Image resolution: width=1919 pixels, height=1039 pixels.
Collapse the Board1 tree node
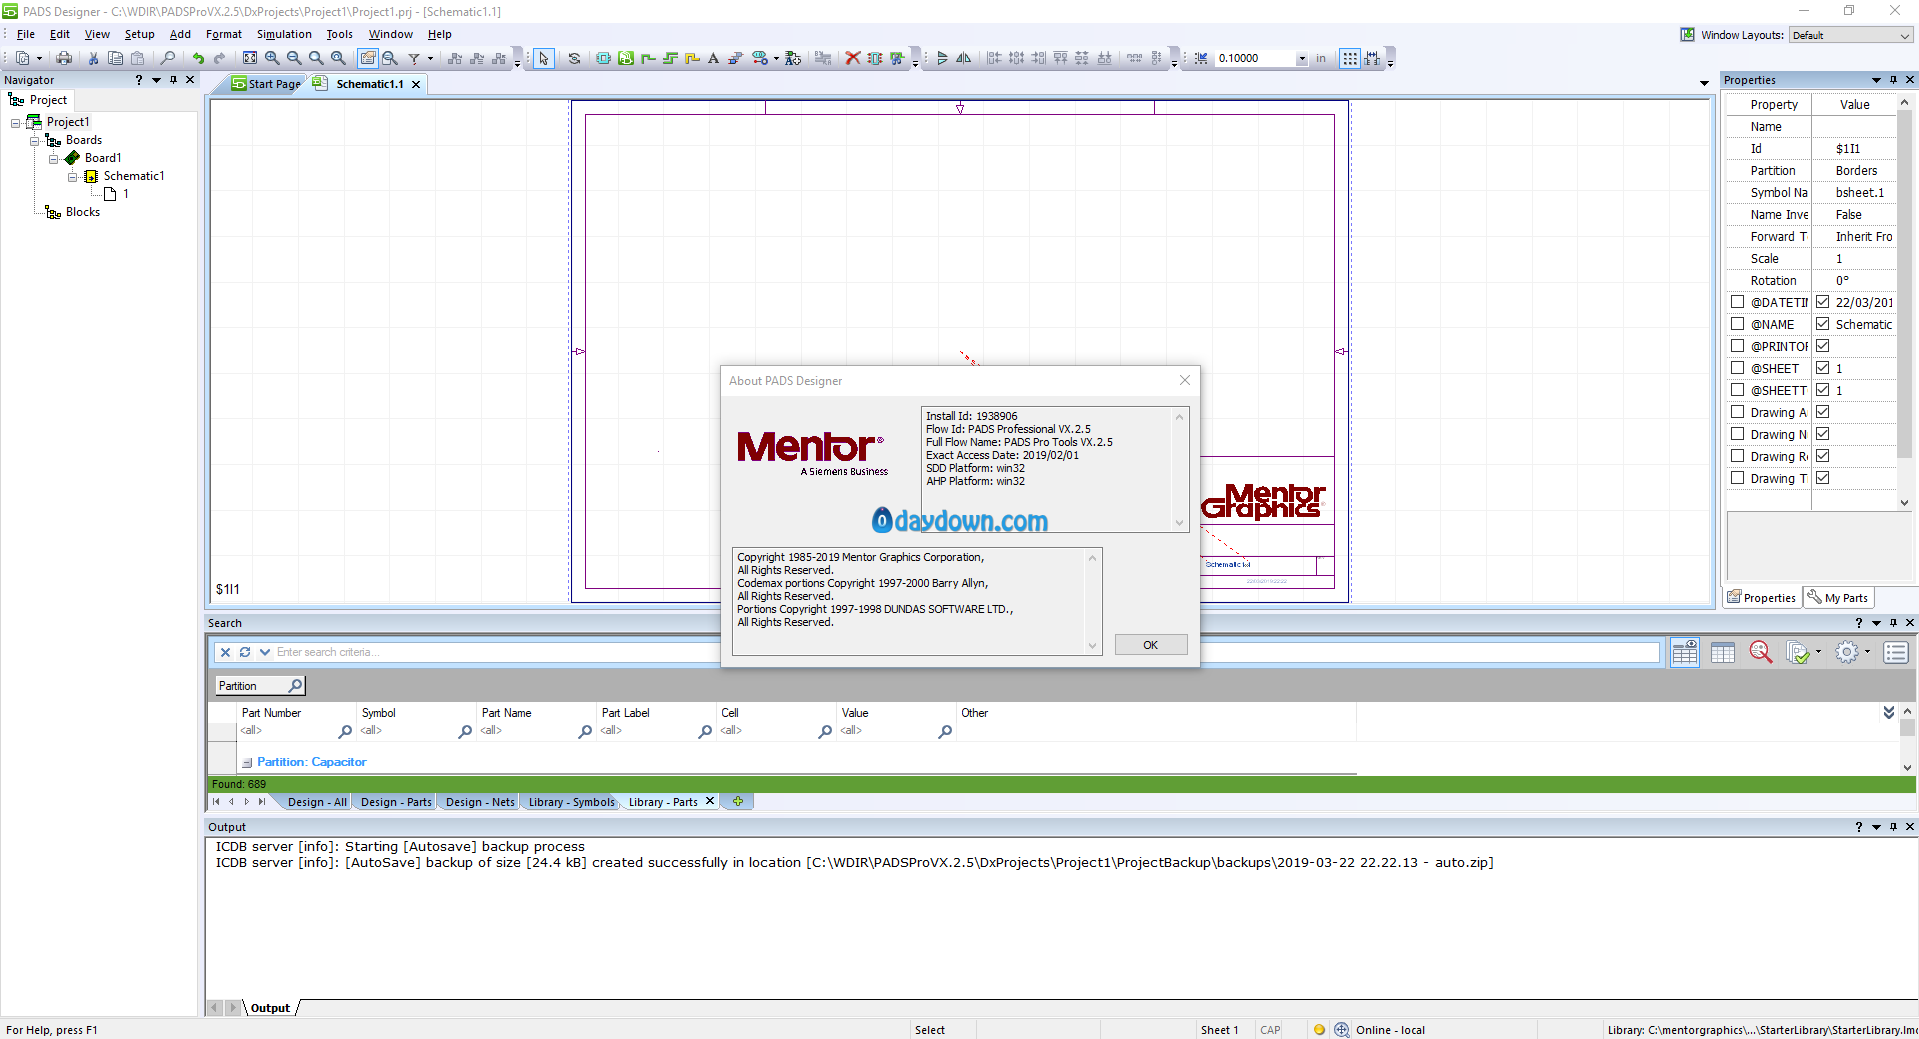pyautogui.click(x=53, y=159)
